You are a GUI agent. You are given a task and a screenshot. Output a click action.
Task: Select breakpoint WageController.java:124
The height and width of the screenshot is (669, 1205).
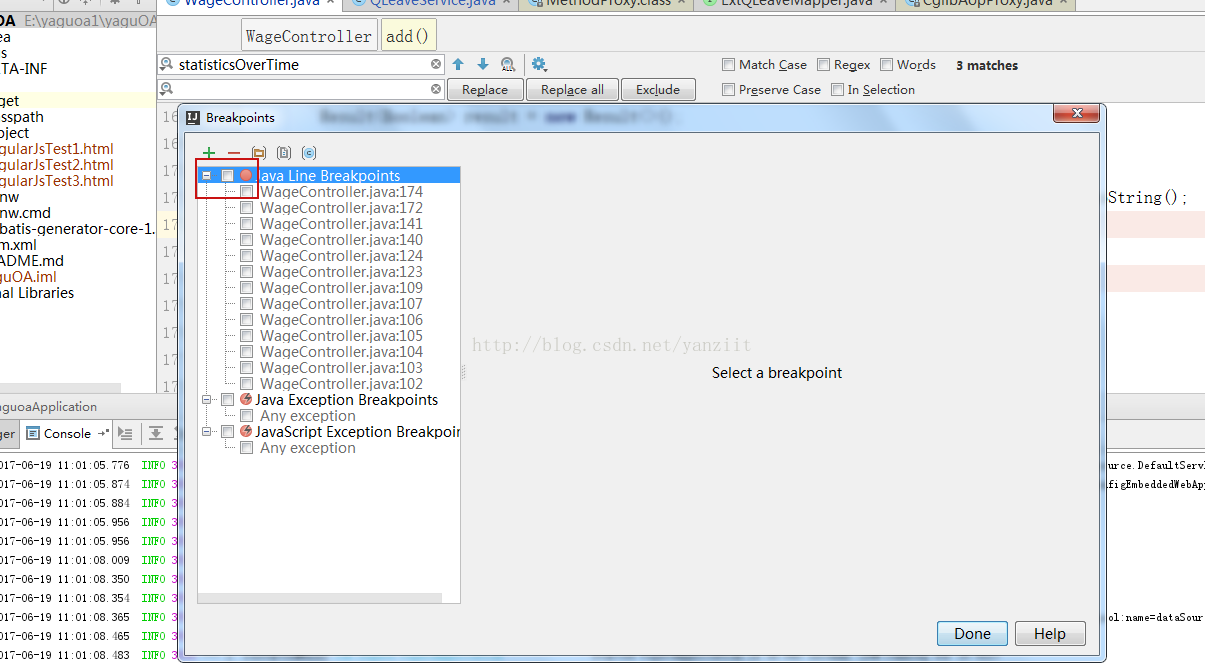click(x=341, y=256)
